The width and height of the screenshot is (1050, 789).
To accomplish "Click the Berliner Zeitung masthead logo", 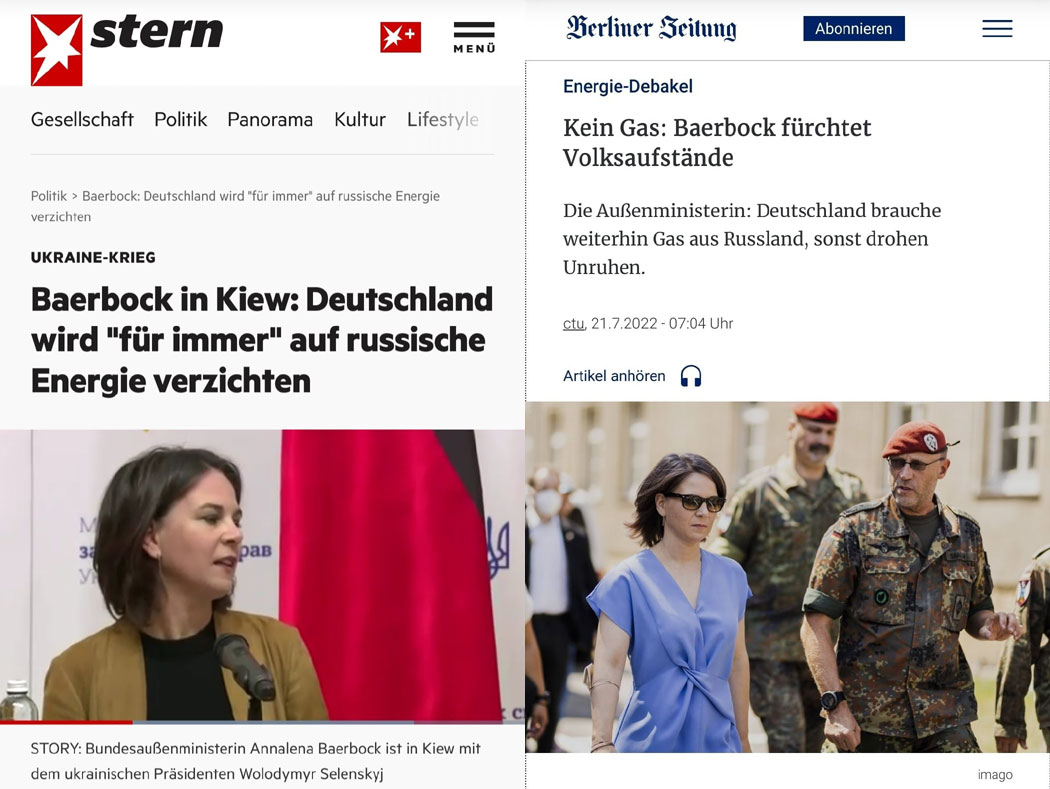I will point(651,28).
